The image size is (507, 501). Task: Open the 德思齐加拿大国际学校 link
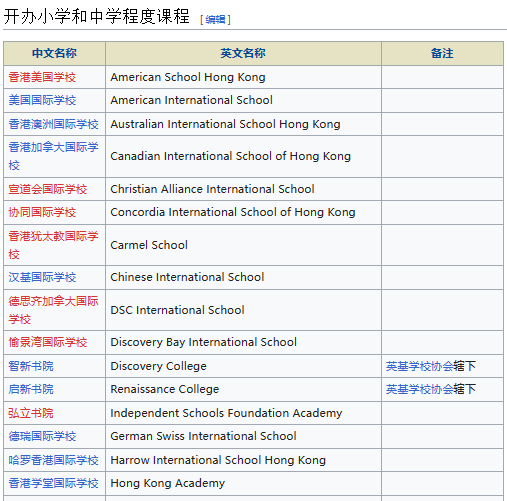pos(53,310)
